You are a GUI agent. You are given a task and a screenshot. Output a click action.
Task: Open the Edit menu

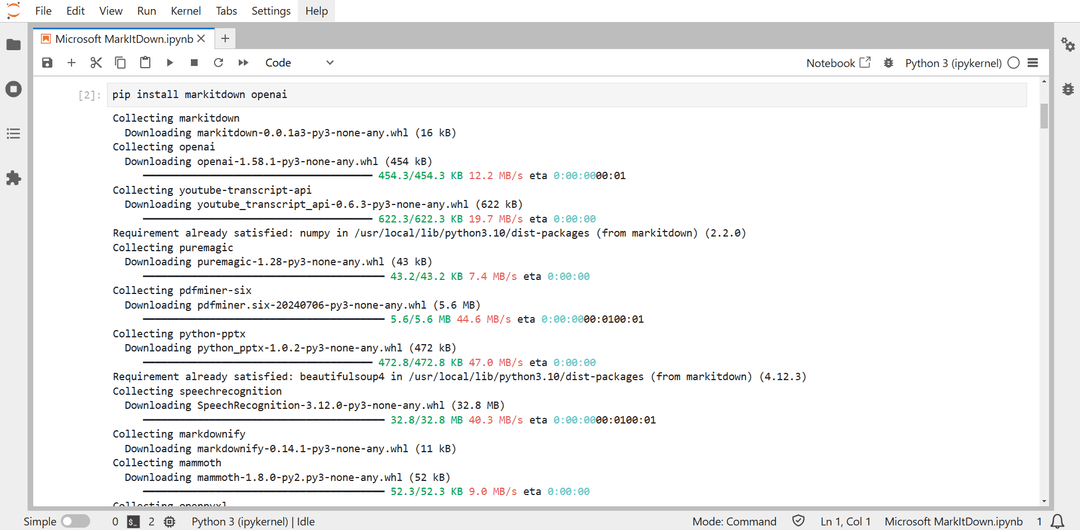click(x=76, y=11)
